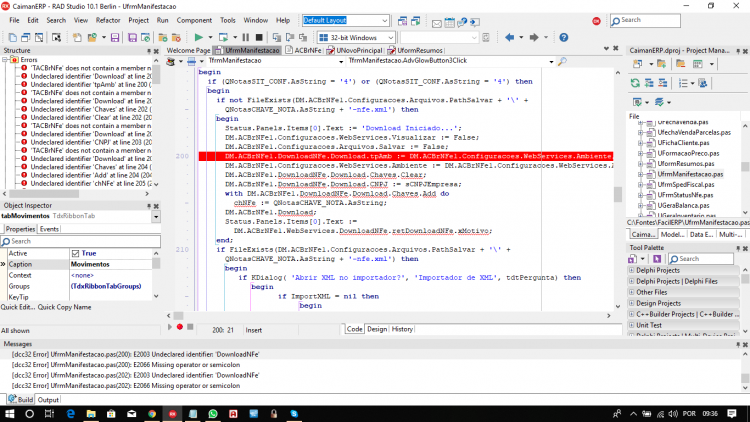Click the Object Inspector search field
The width and height of the screenshot is (750, 422).
pos(80,242)
